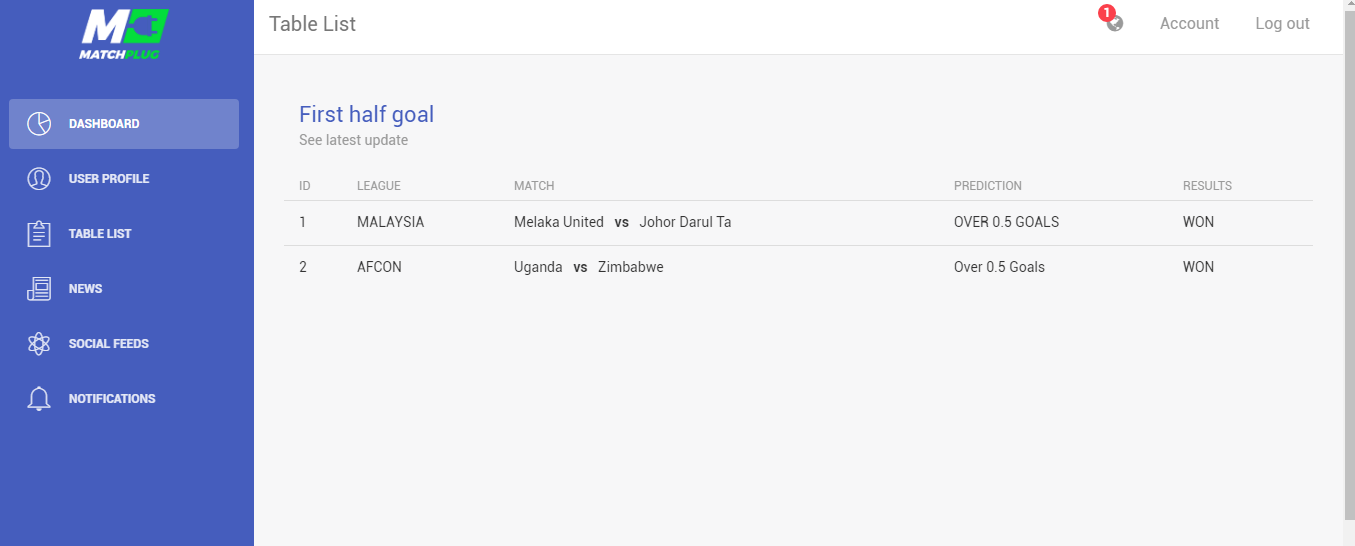Screen dimensions: 1355x546
Task: Click the MatchPlug logo
Action: point(124,34)
